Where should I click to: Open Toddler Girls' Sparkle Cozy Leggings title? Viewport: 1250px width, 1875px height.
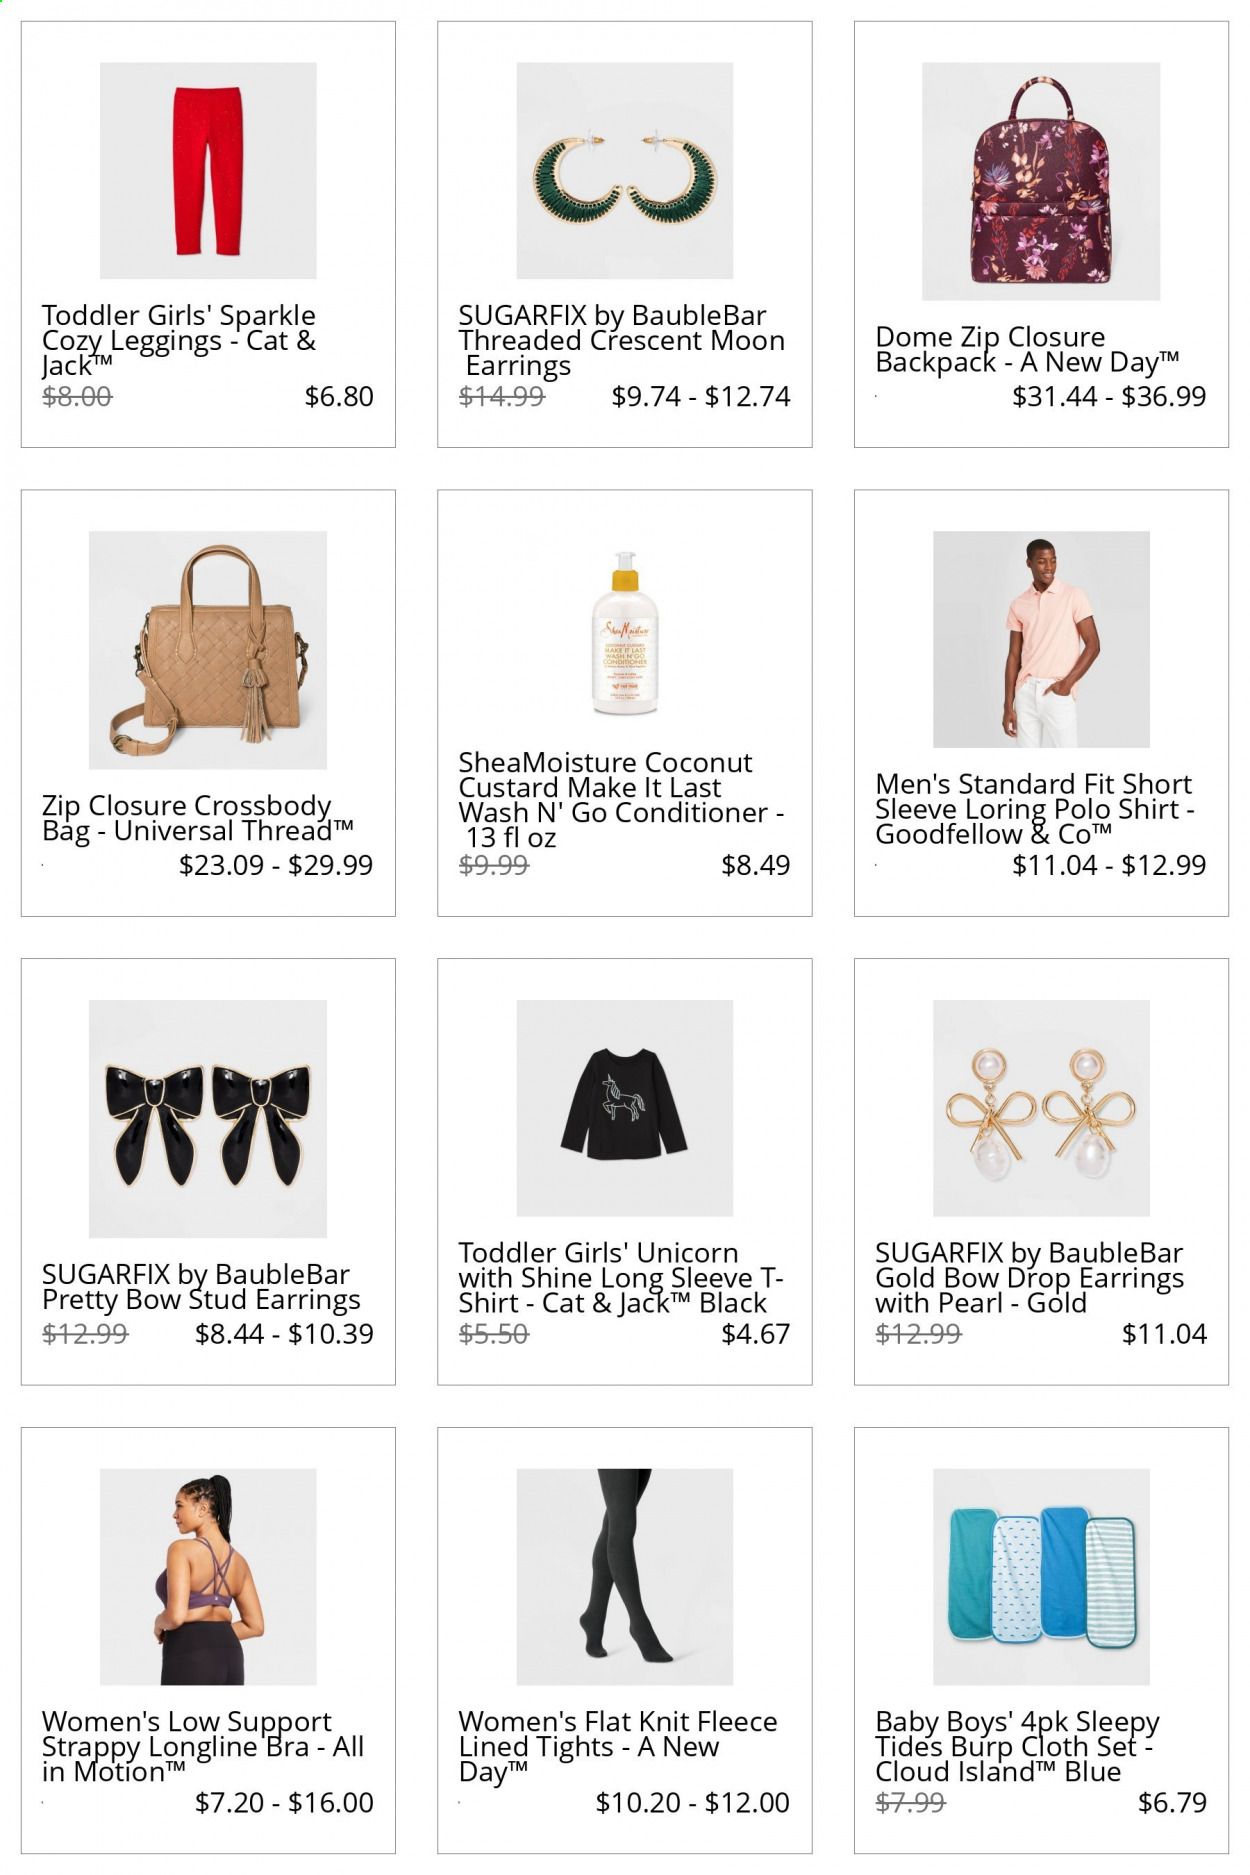pos(179,341)
